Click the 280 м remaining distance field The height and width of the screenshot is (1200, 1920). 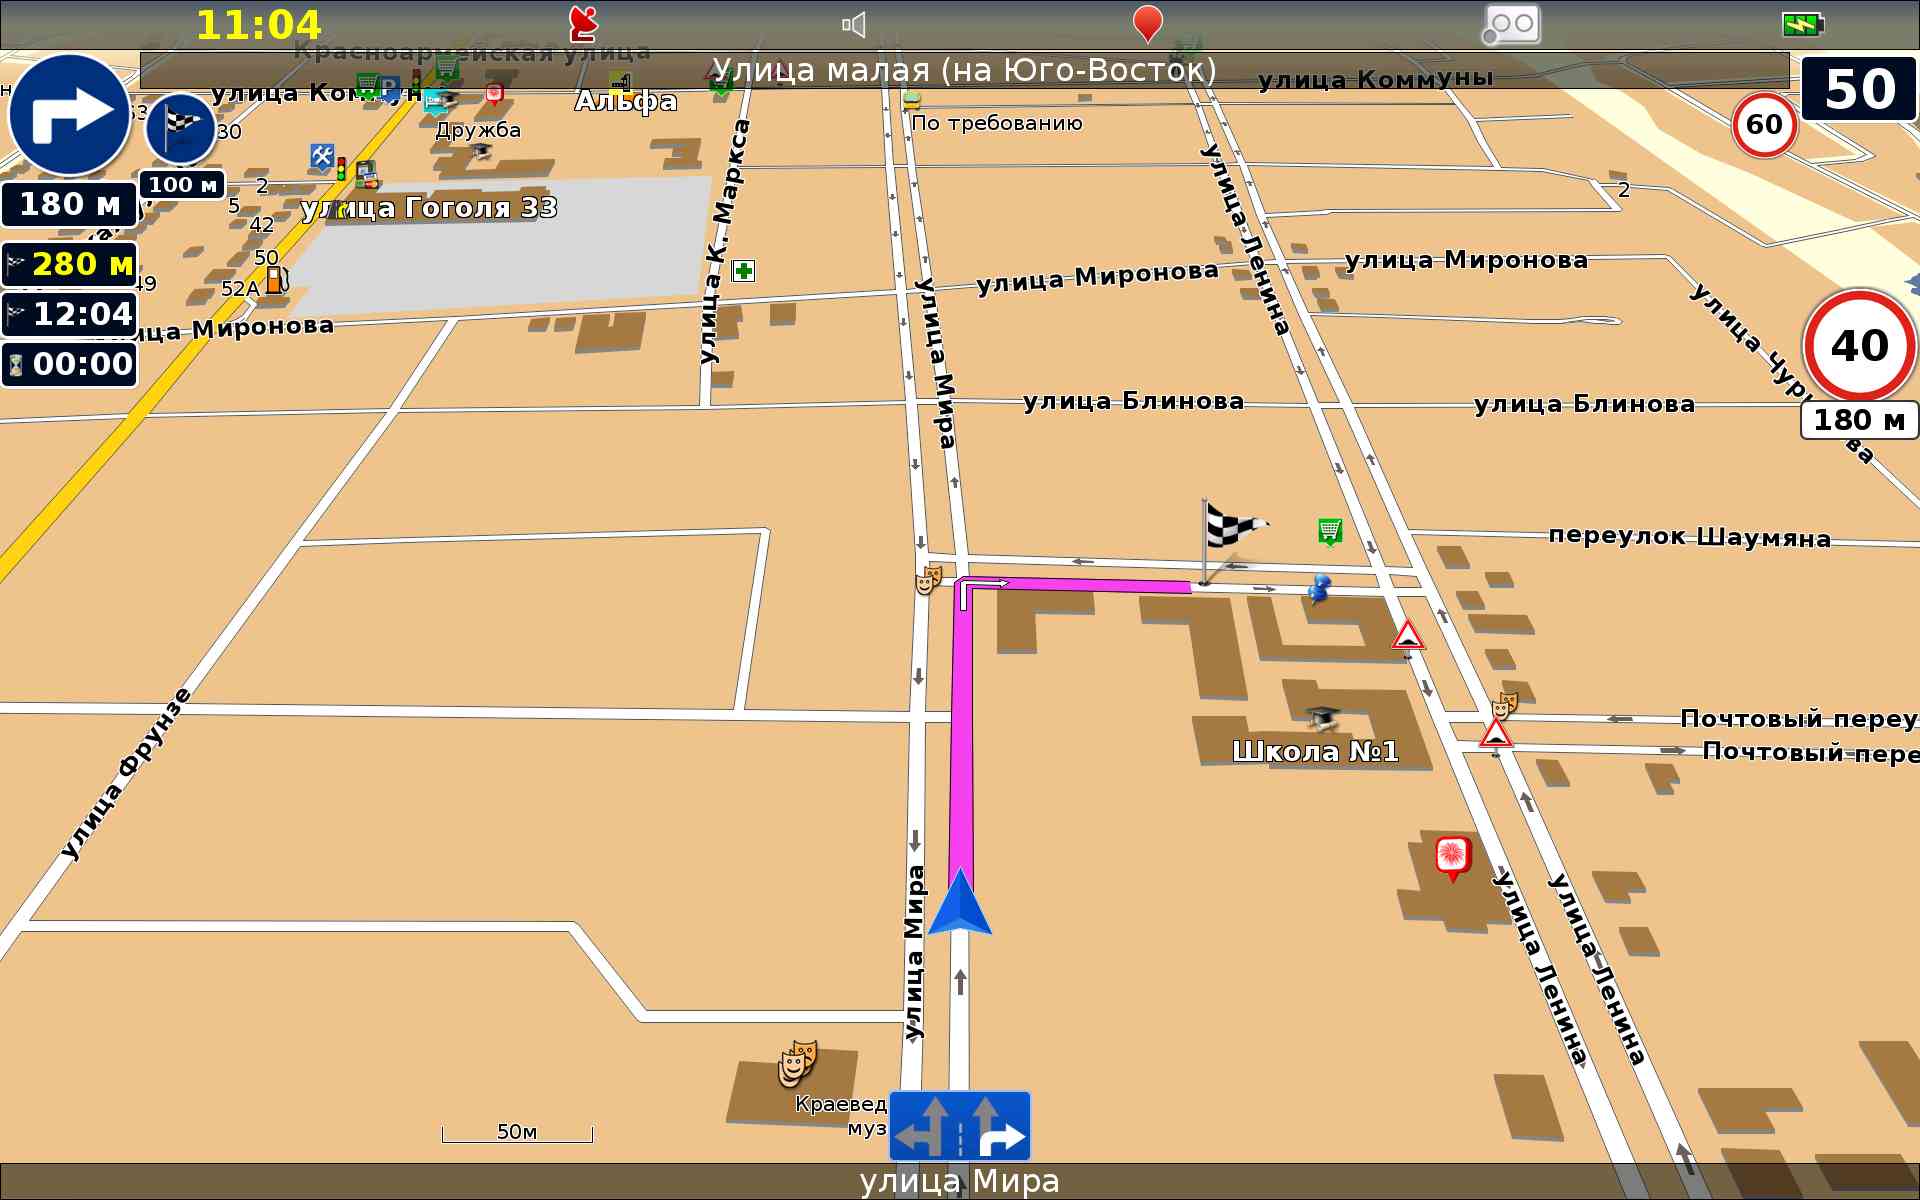tap(69, 264)
